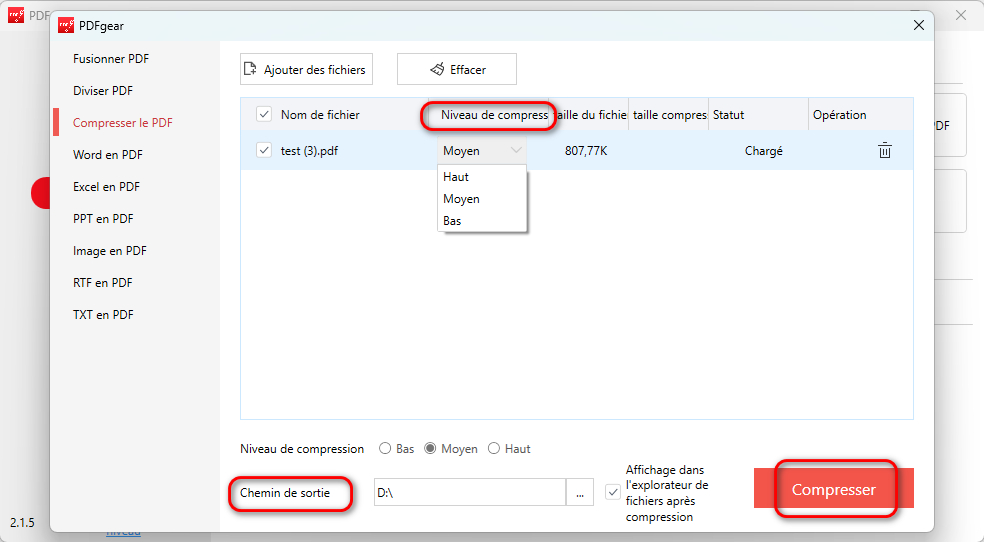Viewport: 984px width, 542px height.
Task: Open Fusionner PDF in the sidebar
Action: [111, 58]
